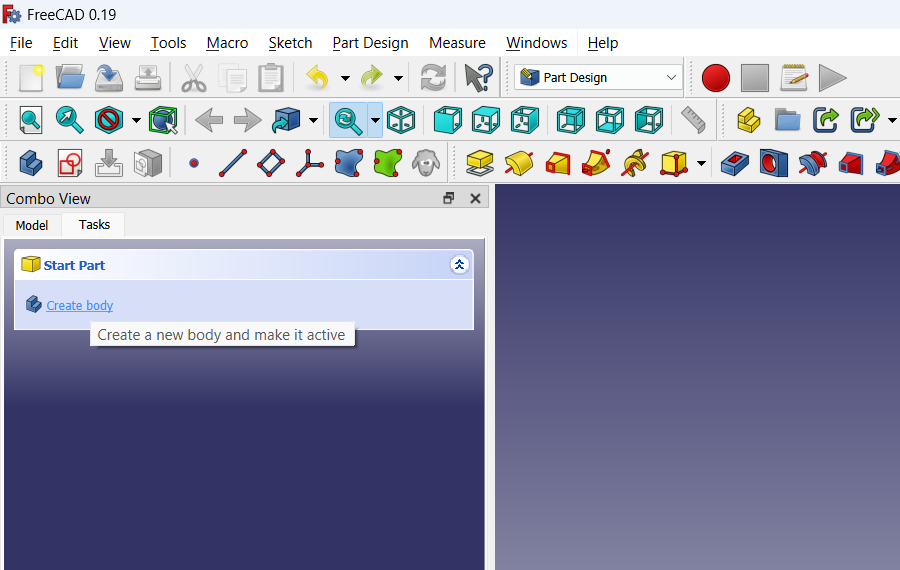This screenshot has width=900, height=570.
Task: Click the green sub-shape binder icon
Action: coord(387,164)
